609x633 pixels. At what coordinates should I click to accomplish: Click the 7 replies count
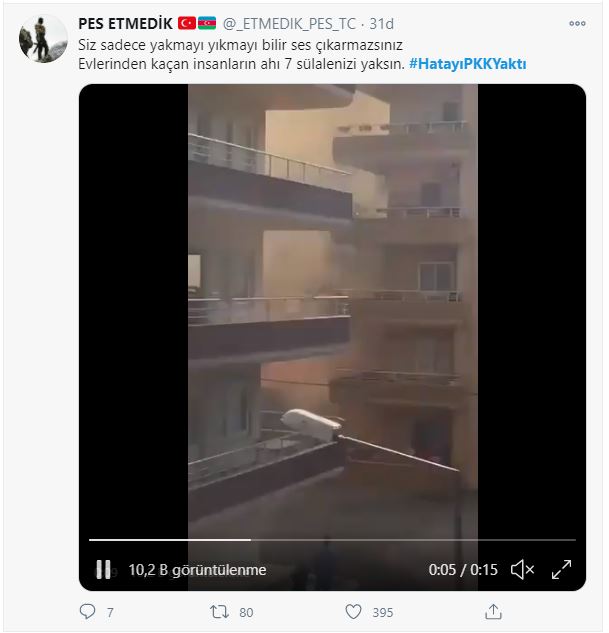(x=110, y=612)
